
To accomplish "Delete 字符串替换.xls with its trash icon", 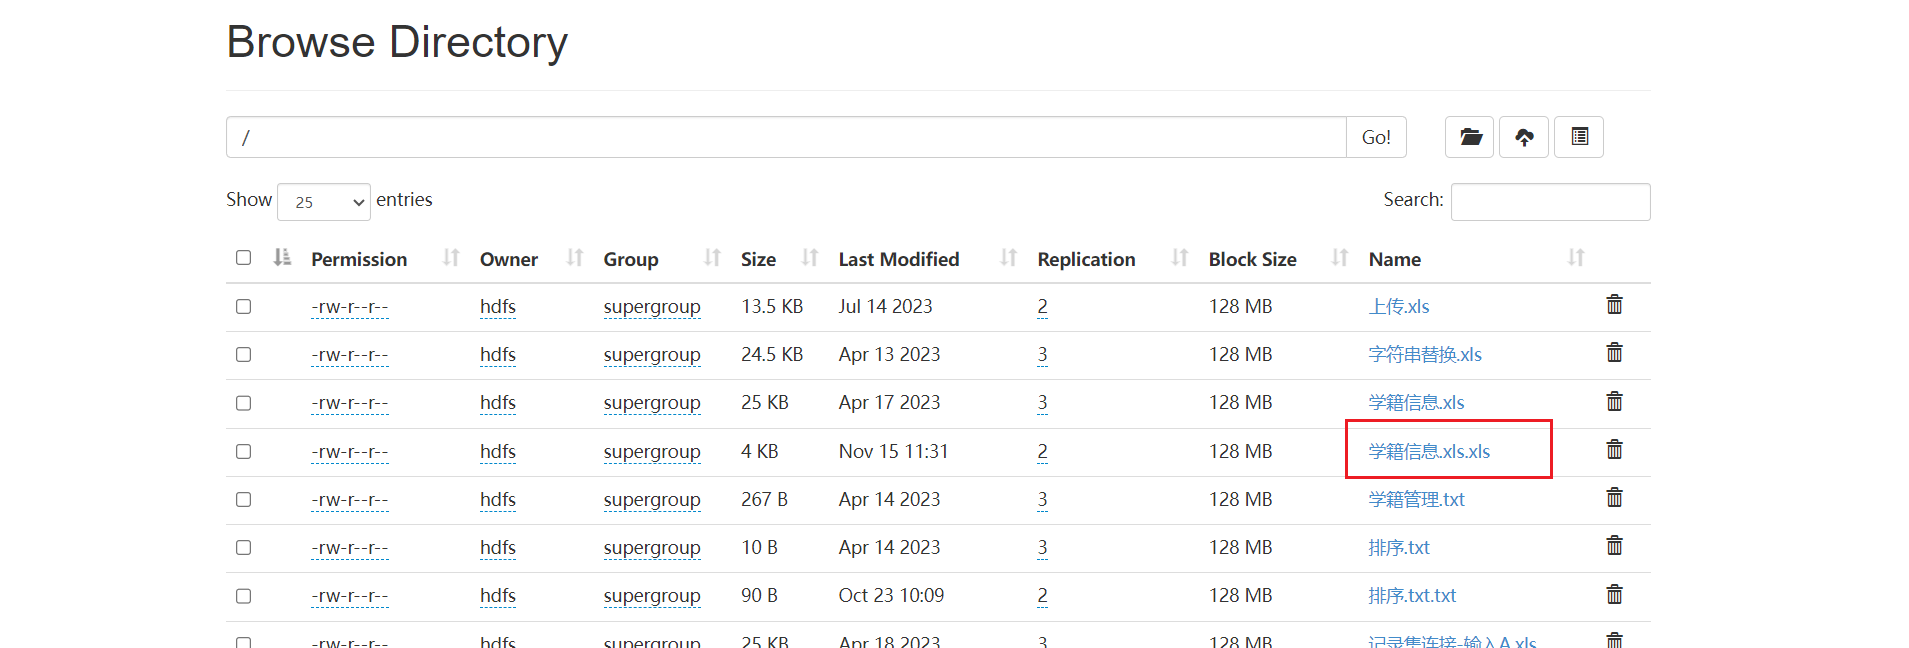I will pos(1614,353).
